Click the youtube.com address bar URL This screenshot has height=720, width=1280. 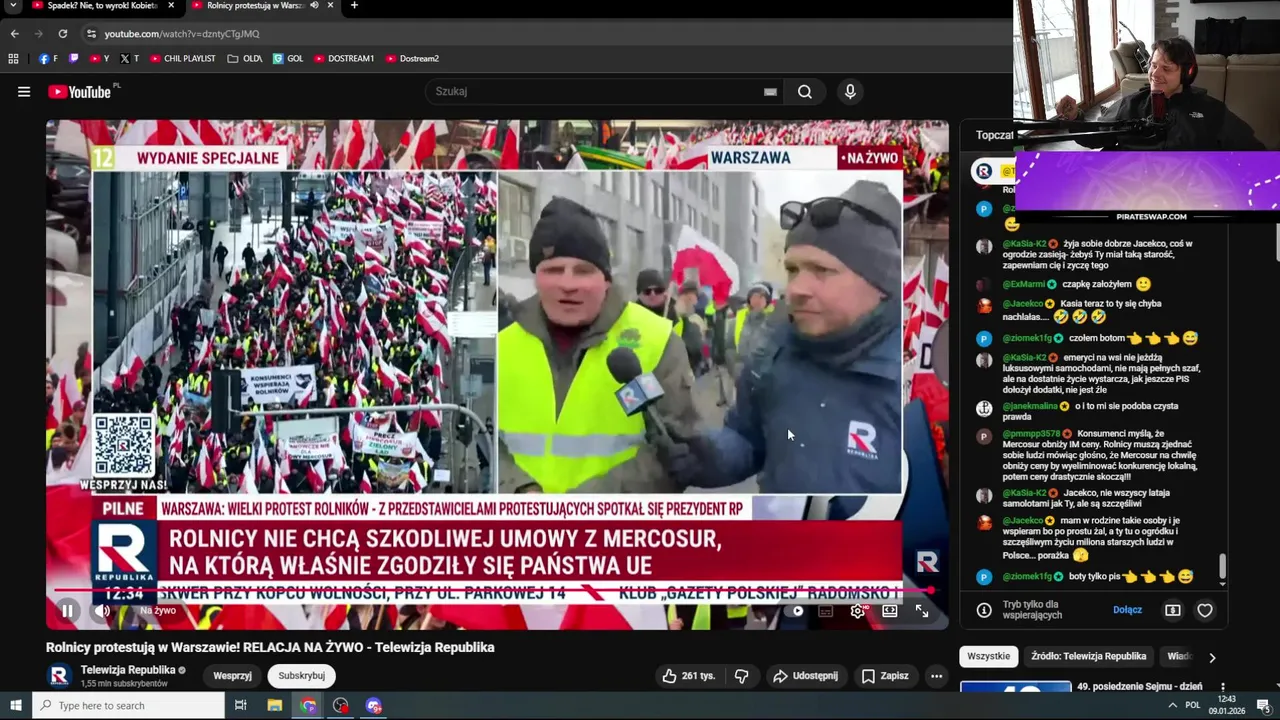(x=182, y=34)
